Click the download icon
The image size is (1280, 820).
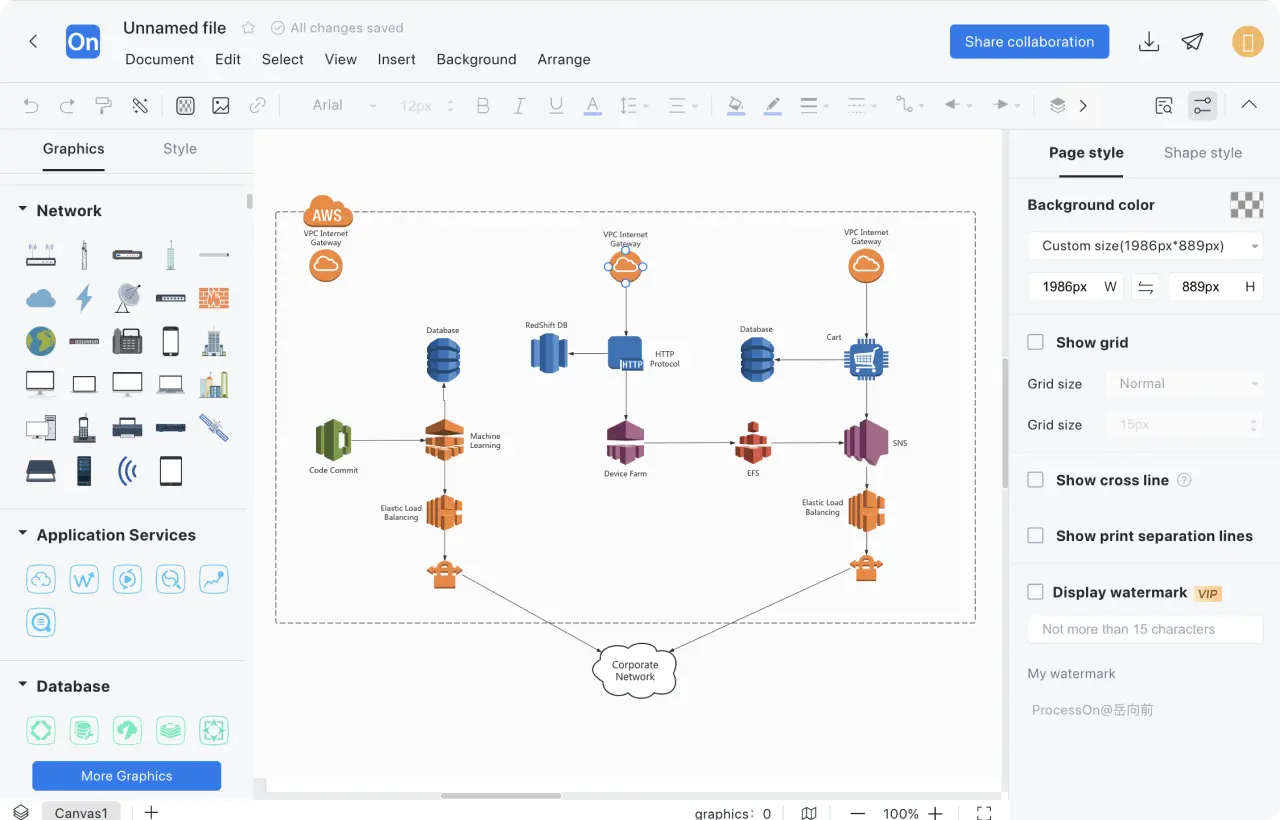tap(1149, 42)
